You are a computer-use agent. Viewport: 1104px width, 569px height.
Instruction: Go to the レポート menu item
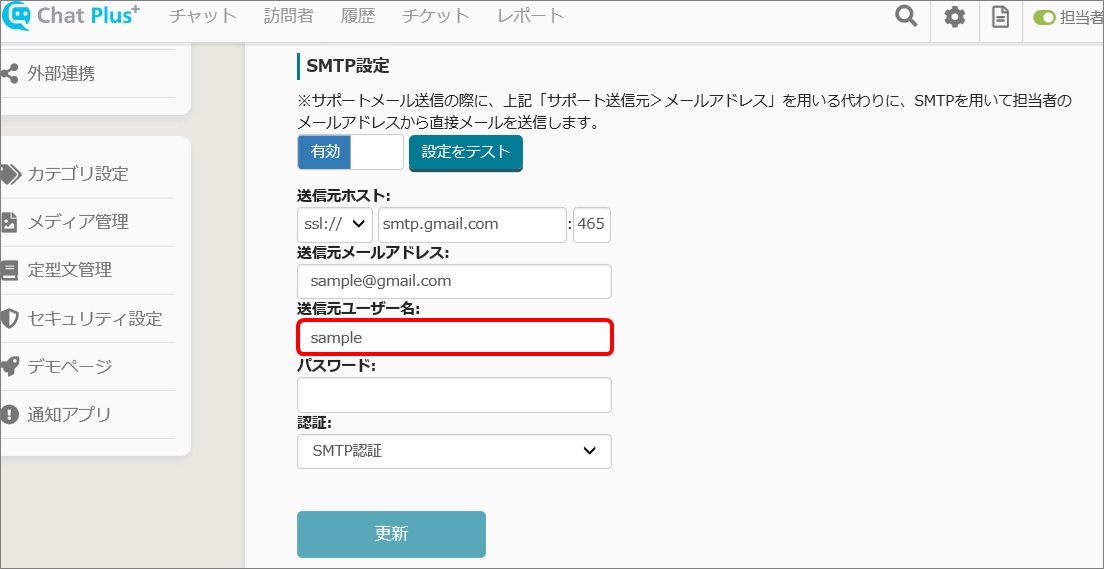pyautogui.click(x=530, y=16)
